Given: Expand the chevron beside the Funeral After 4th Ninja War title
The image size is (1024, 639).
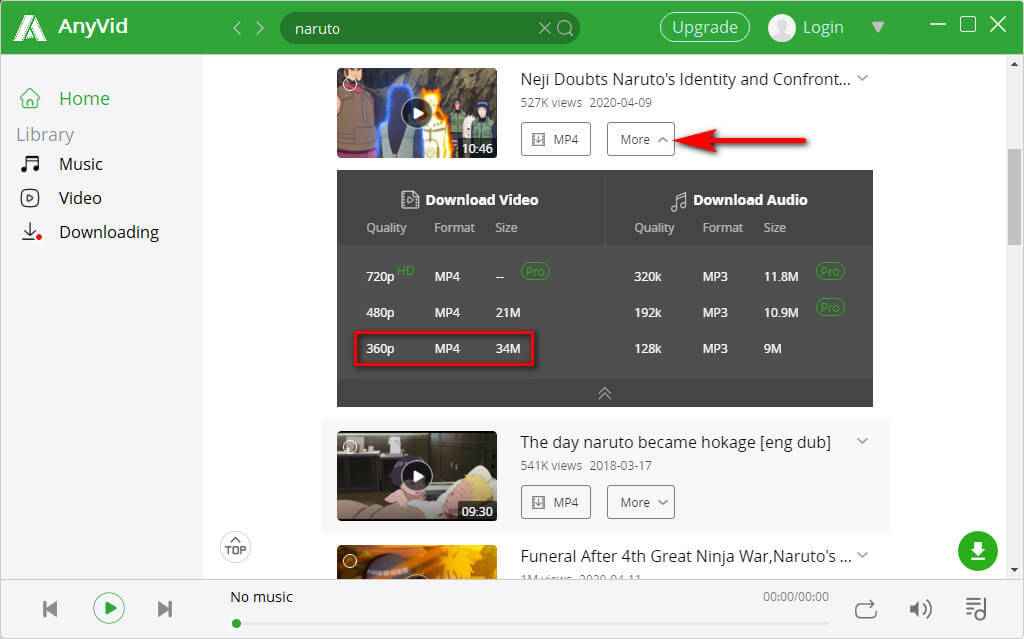Looking at the screenshot, I should pos(863,555).
